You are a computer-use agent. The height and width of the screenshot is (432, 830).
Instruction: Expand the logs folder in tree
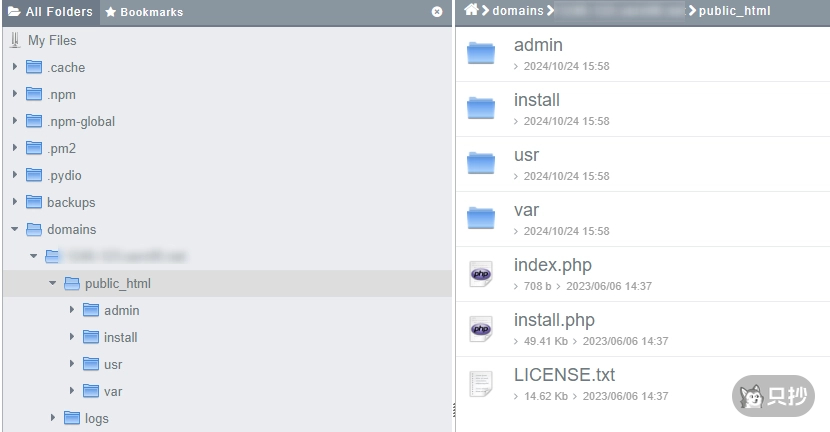pos(53,418)
